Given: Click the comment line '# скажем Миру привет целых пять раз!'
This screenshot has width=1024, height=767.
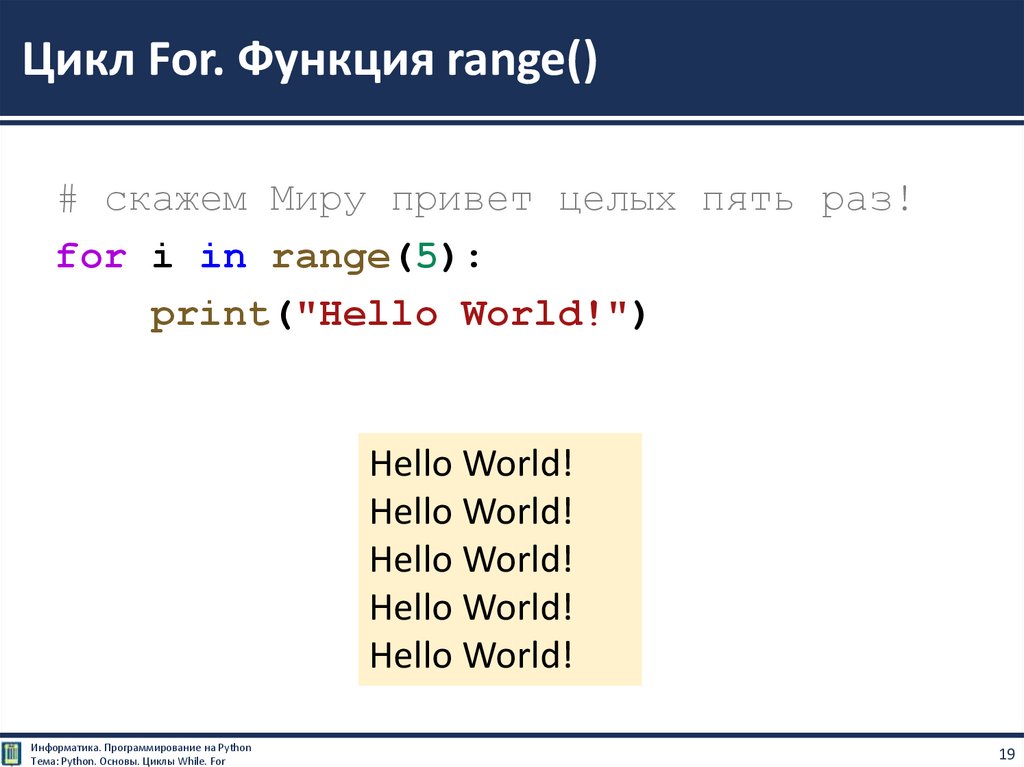Looking at the screenshot, I should click(485, 199).
